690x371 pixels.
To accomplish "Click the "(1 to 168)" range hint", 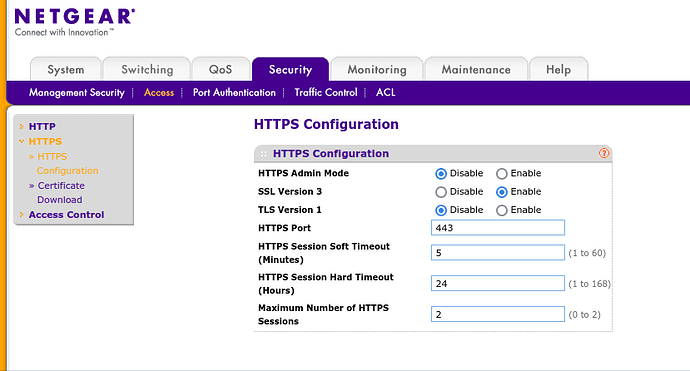I will pos(589,284).
